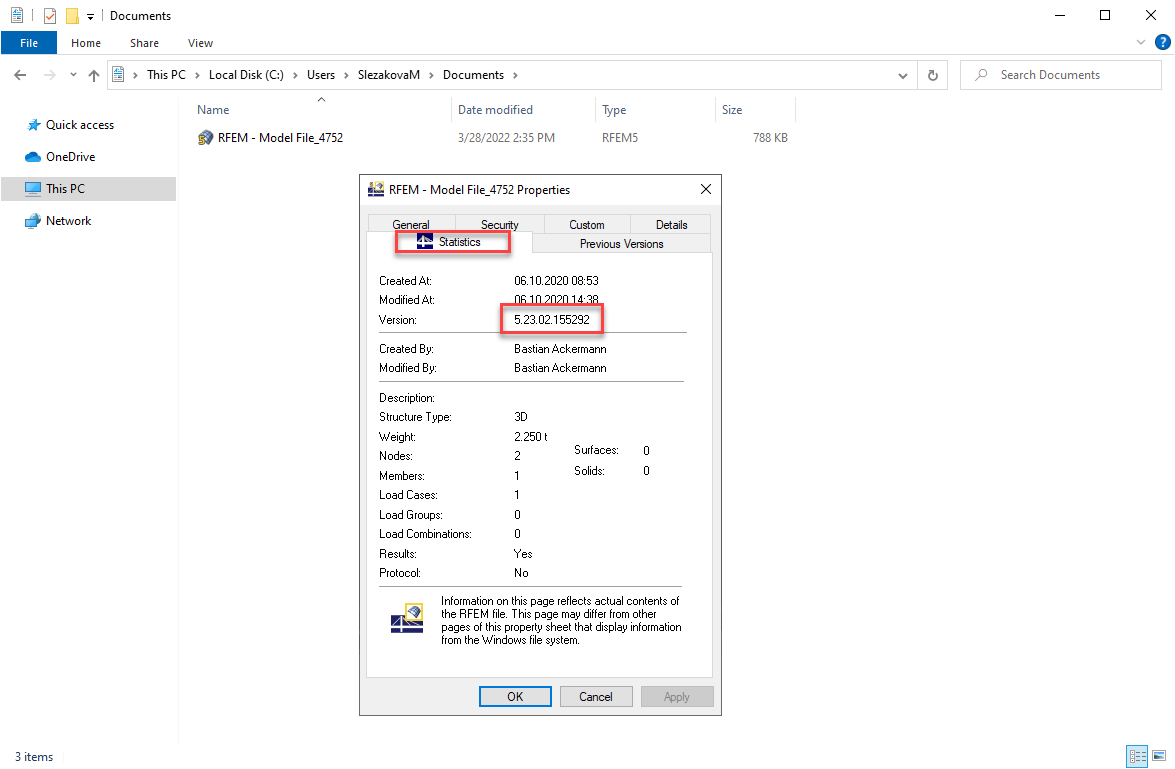1175x769 pixels.
Task: Click the checkmark document icon in Quick Access Toolbar
Action: pos(48,14)
